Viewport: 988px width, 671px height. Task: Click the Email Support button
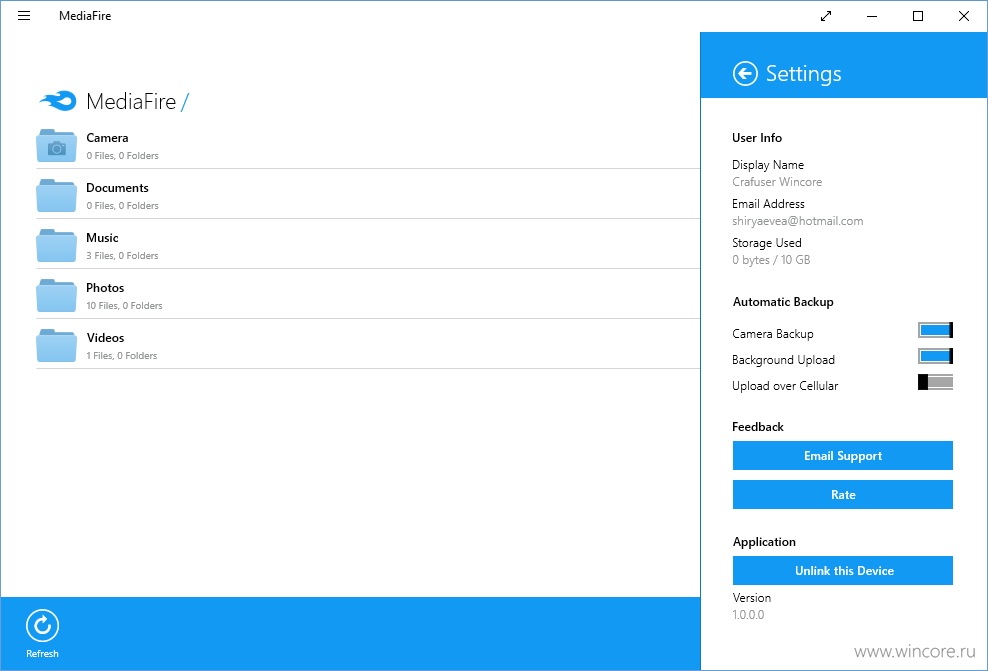coord(842,456)
